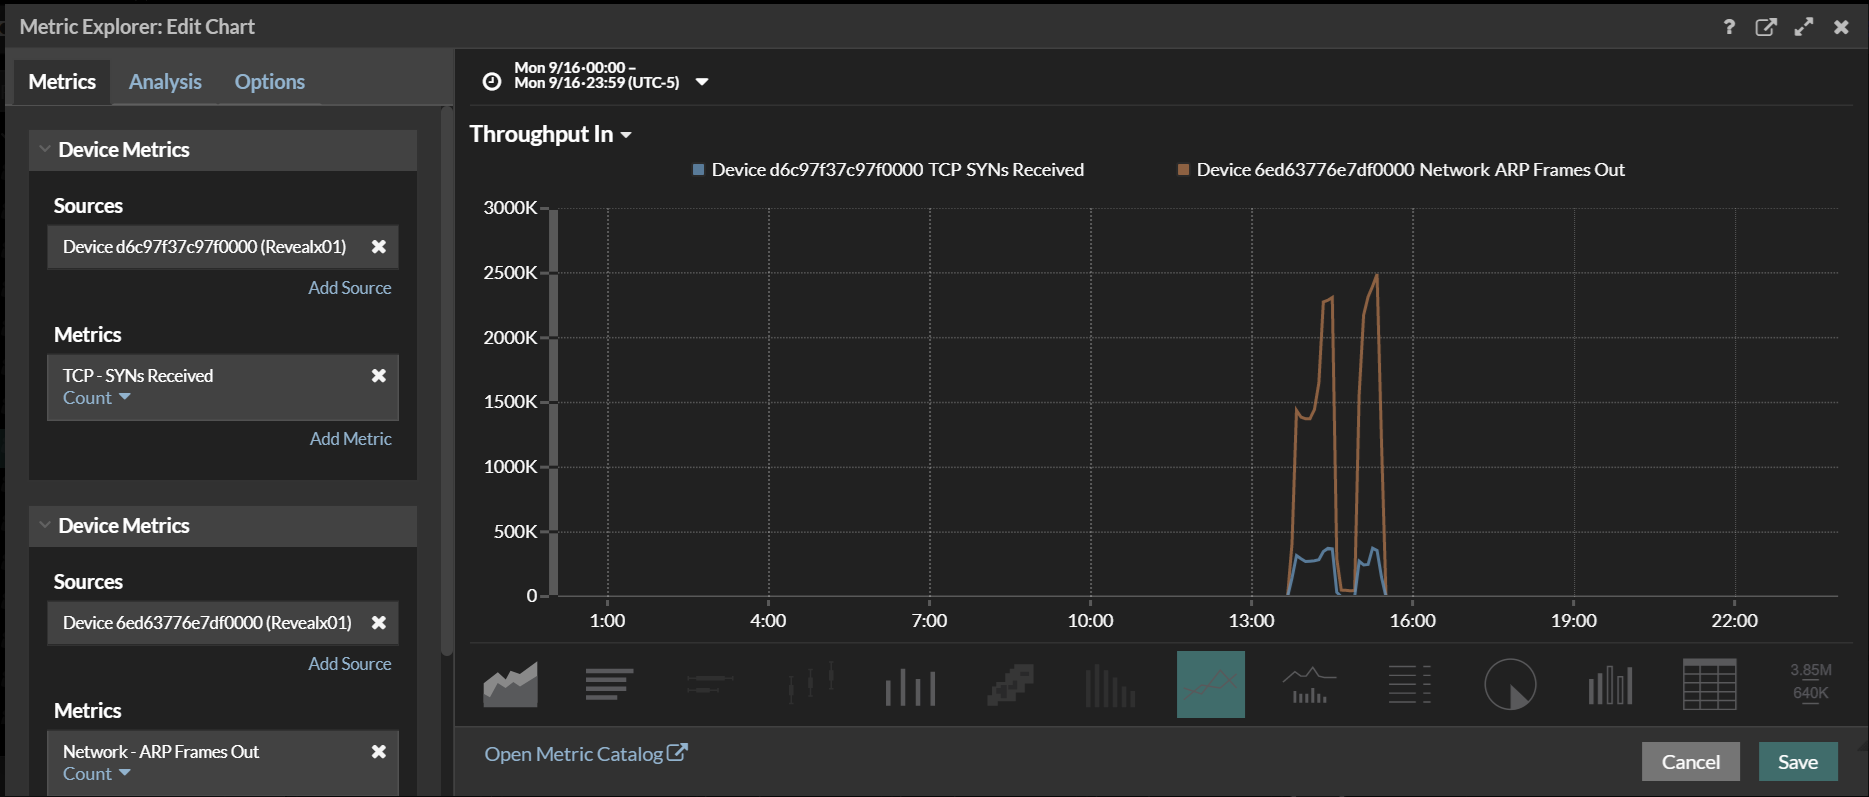1869x797 pixels.
Task: Open the time interval dropdown
Action: pyautogui.click(x=702, y=82)
